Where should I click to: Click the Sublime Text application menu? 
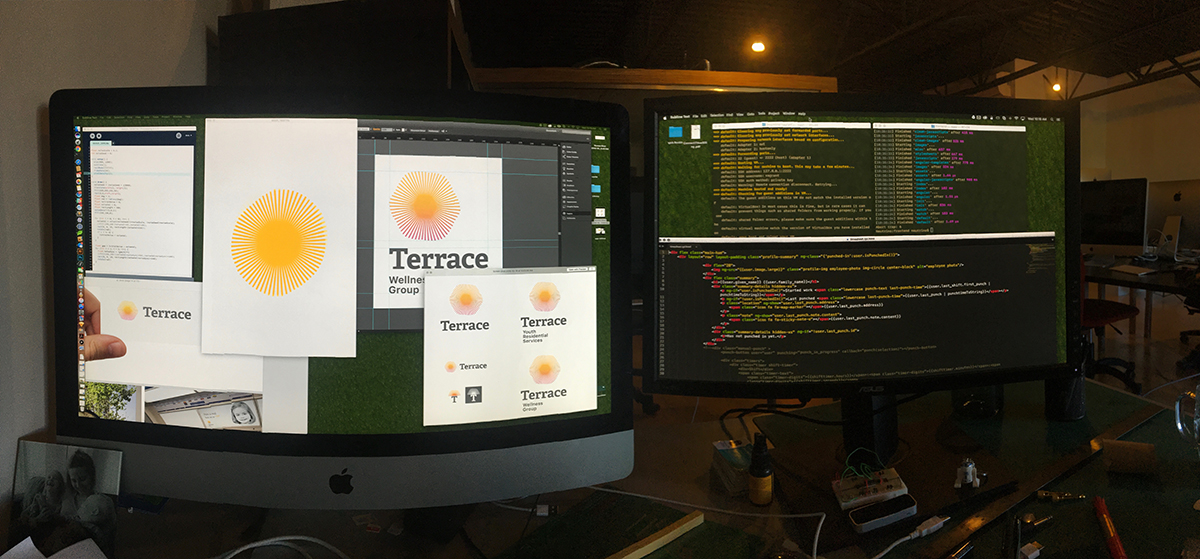click(x=680, y=117)
